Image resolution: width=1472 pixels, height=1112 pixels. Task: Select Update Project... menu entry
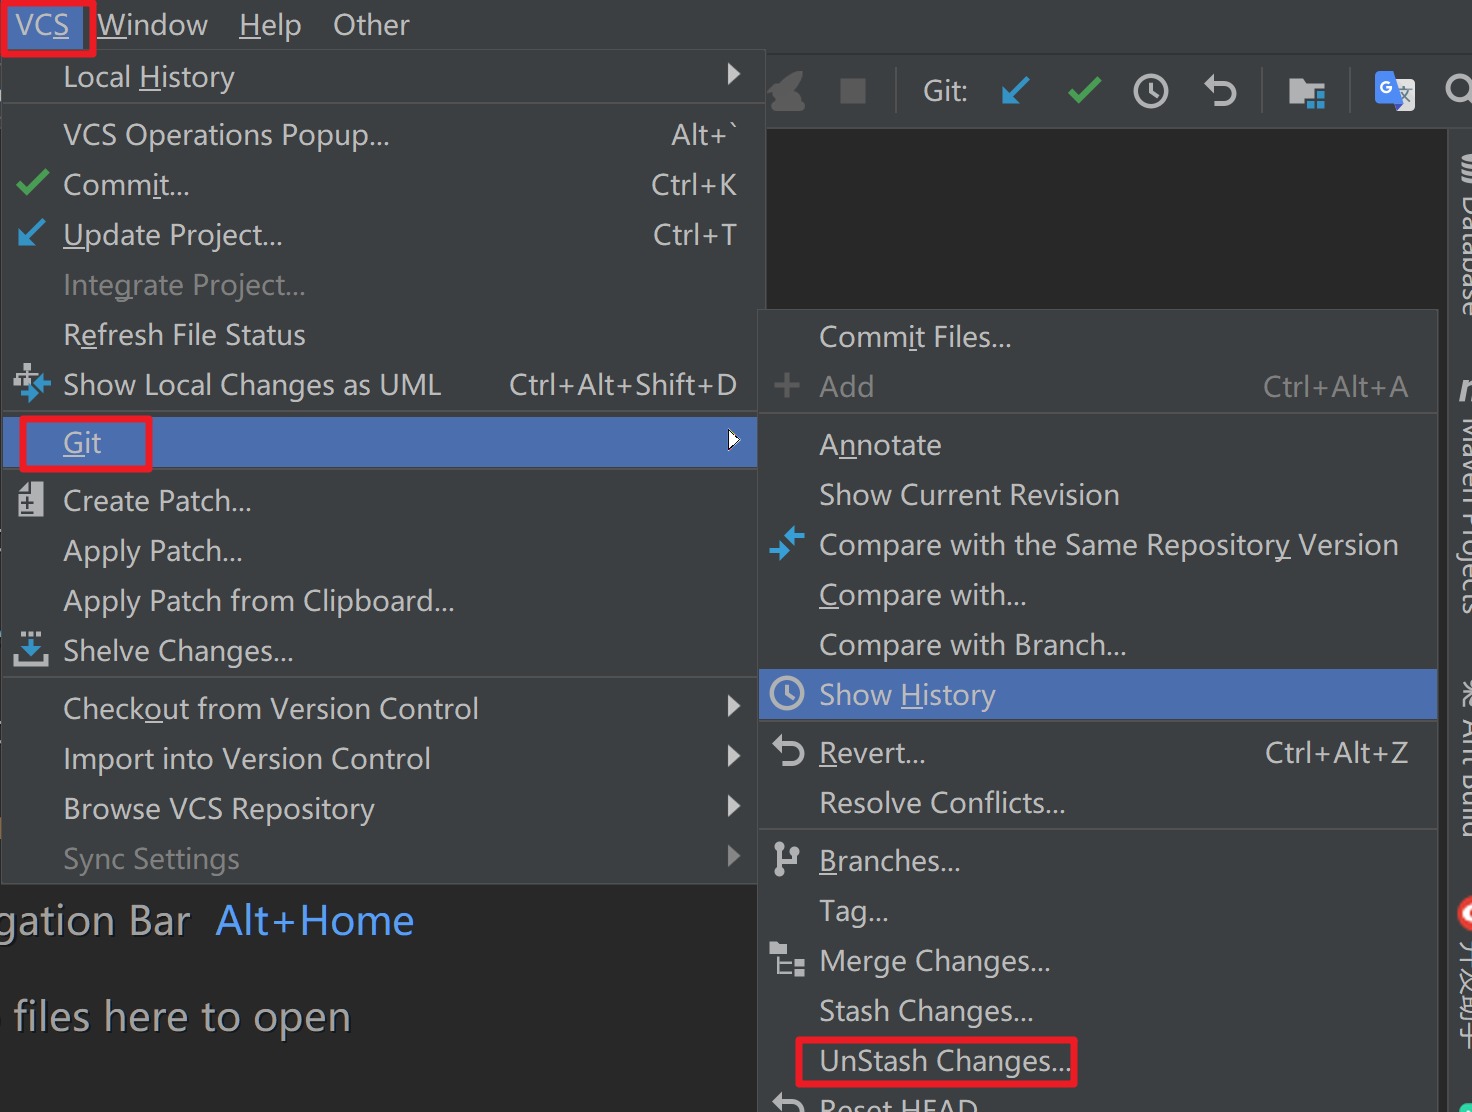[x=380, y=235]
